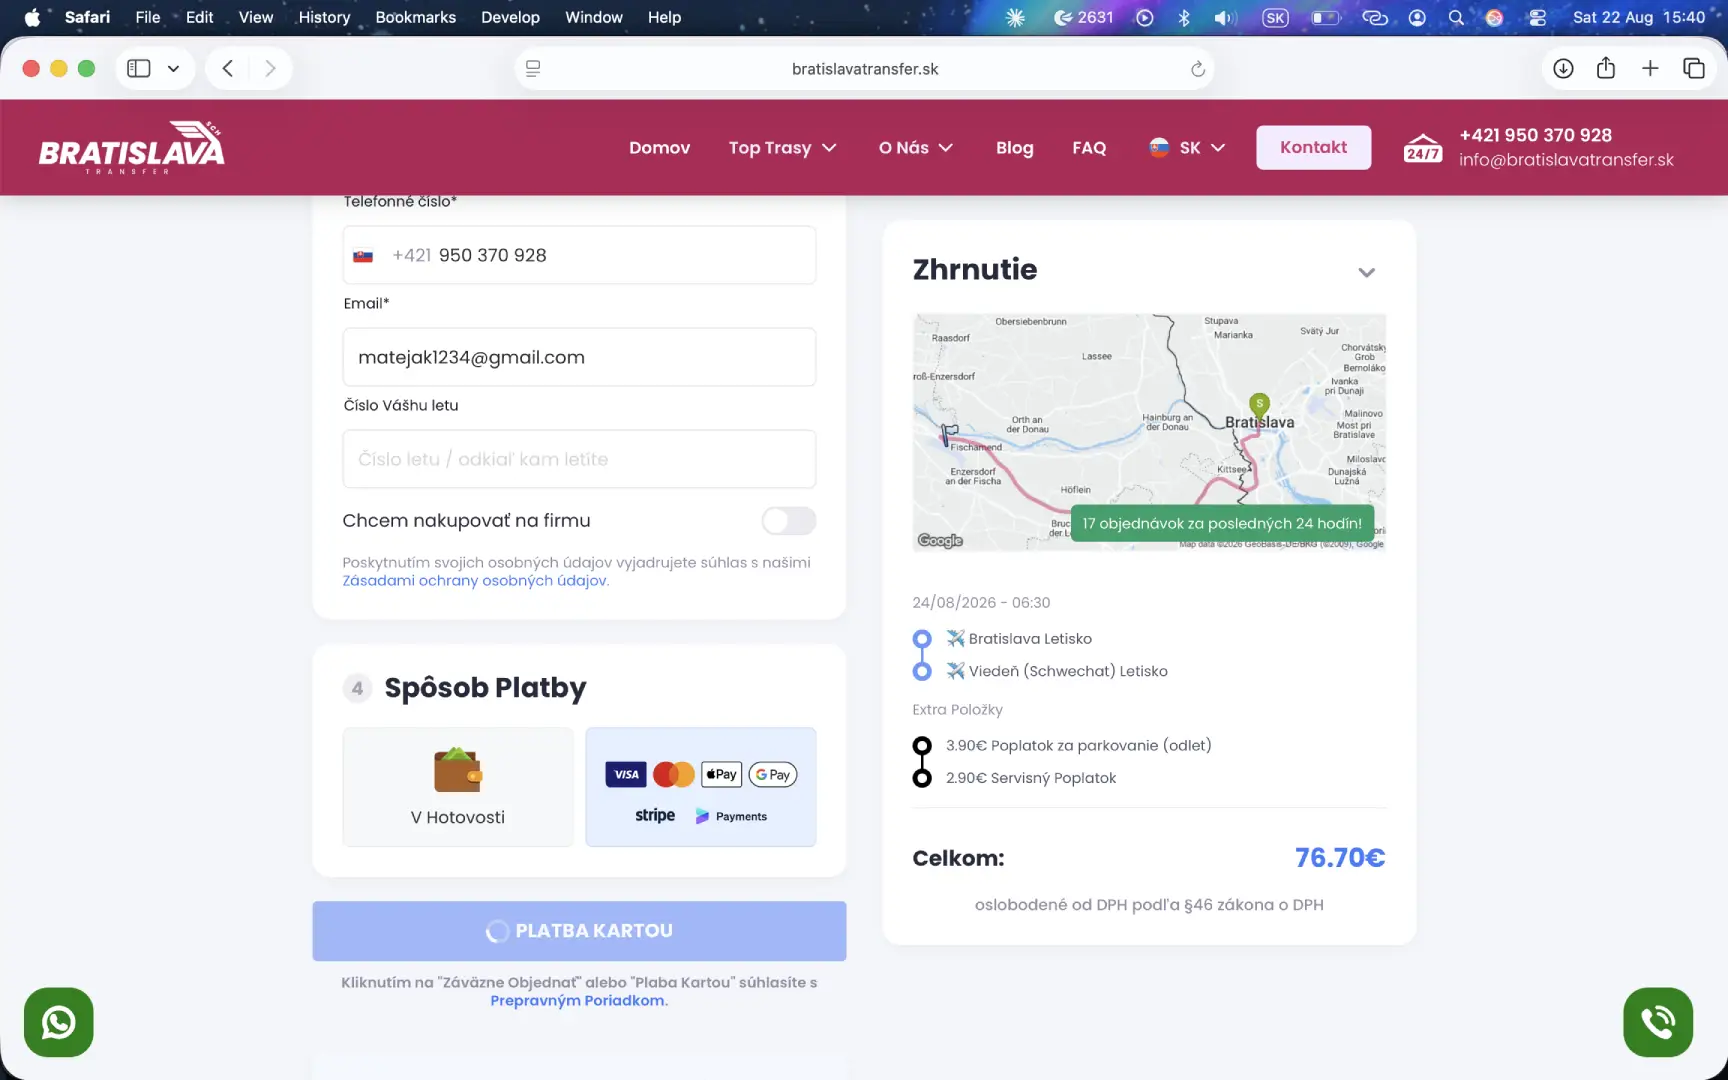Open the Bookmarks menu
1728x1080 pixels.
pos(416,17)
